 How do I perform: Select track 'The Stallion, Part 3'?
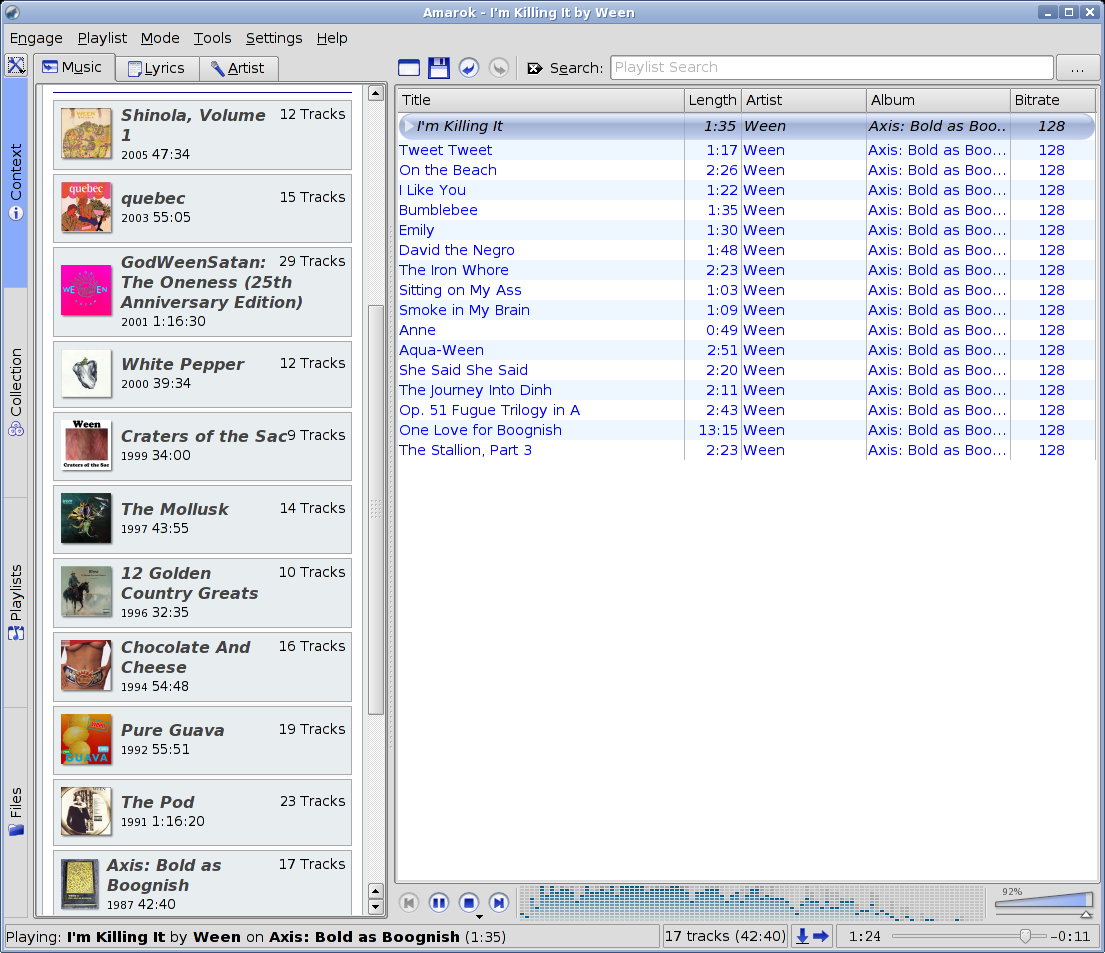[746, 450]
